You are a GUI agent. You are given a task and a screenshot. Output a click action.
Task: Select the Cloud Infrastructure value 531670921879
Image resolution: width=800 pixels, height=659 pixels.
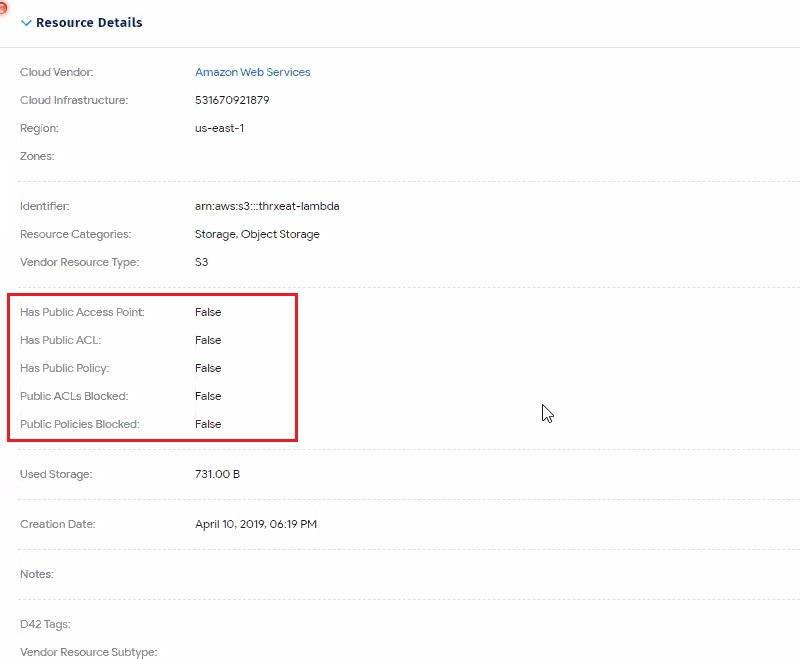pos(232,100)
